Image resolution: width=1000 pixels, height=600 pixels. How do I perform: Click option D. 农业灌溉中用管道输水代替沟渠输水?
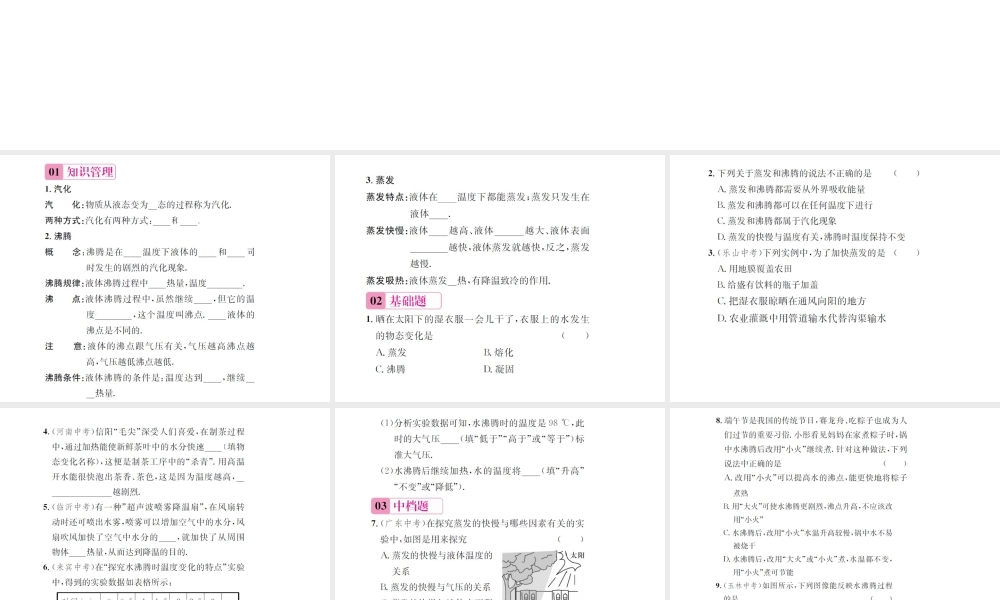tap(802, 318)
